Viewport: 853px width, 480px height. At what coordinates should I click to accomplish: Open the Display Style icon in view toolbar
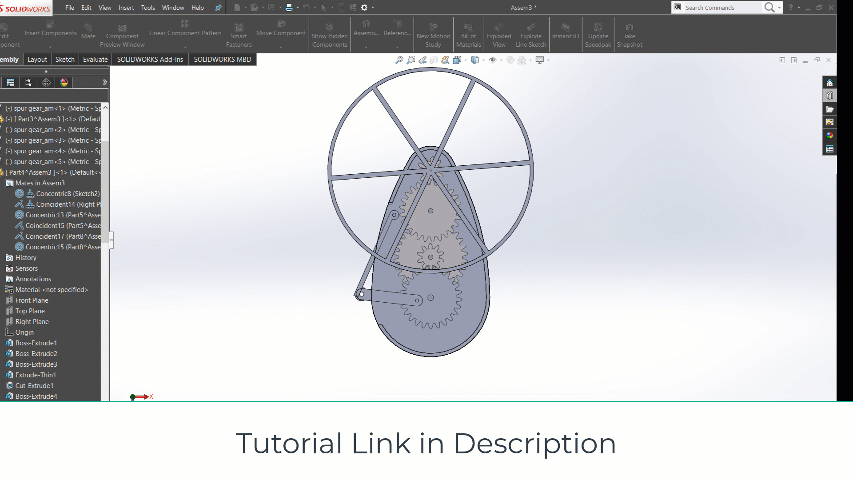[x=475, y=60]
